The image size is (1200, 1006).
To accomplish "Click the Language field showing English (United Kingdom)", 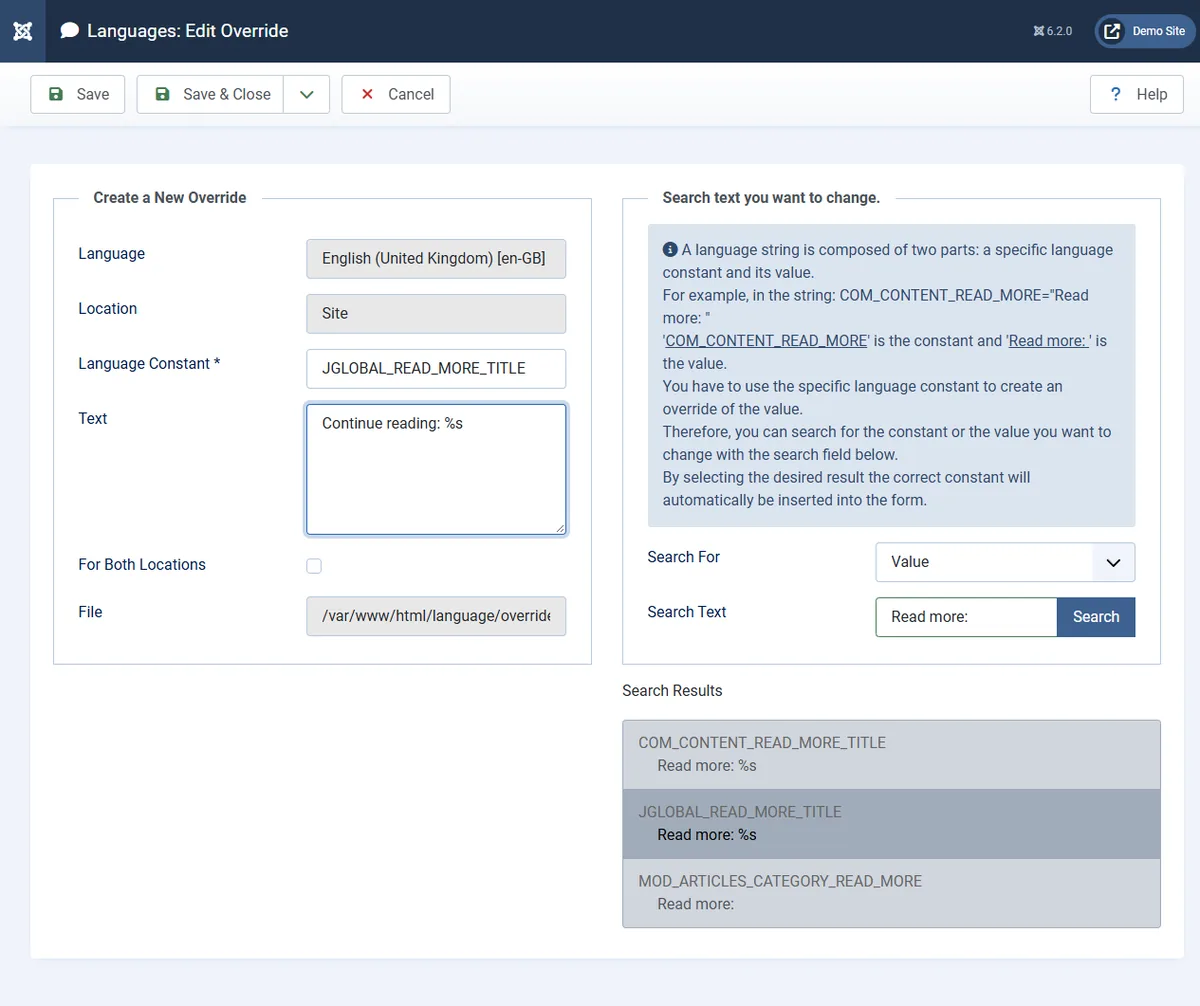I will point(436,258).
